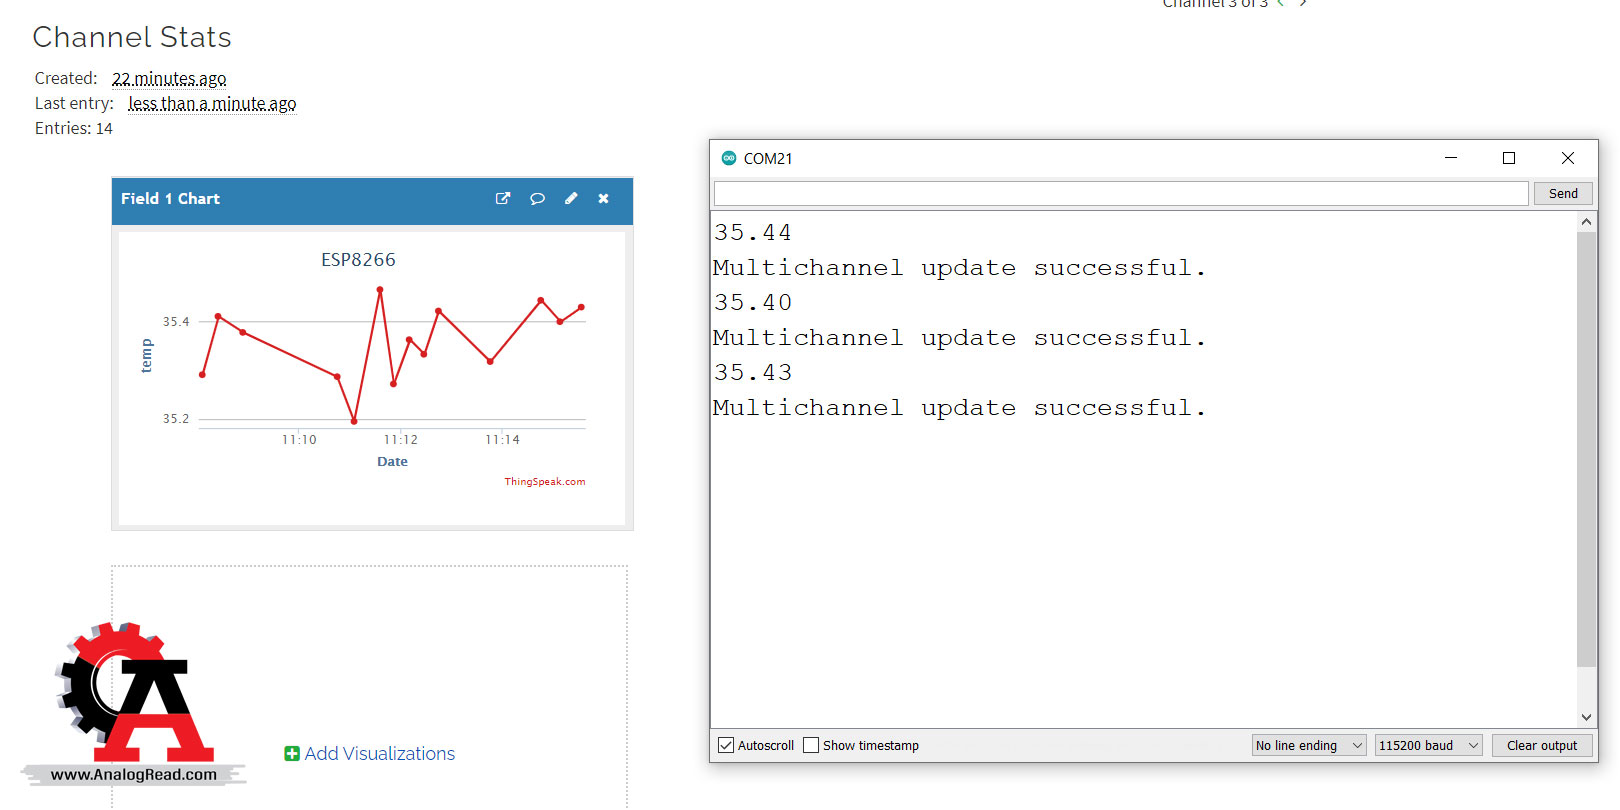Click the green plus Add Visualizations icon
The width and height of the screenshot is (1620, 810).
pos(292,754)
